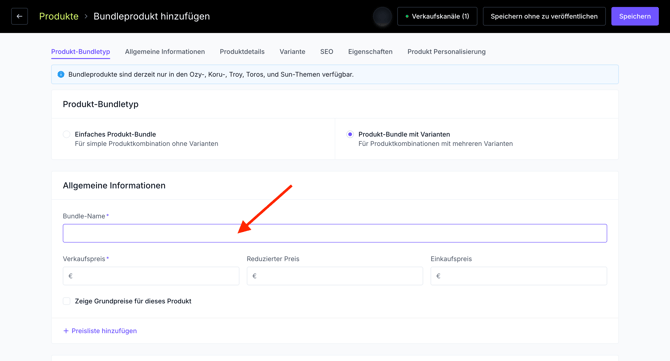Enable Zeige Grundpreise für dieses Produkt checkbox
Viewport: 670px width, 361px height.
[x=67, y=301]
